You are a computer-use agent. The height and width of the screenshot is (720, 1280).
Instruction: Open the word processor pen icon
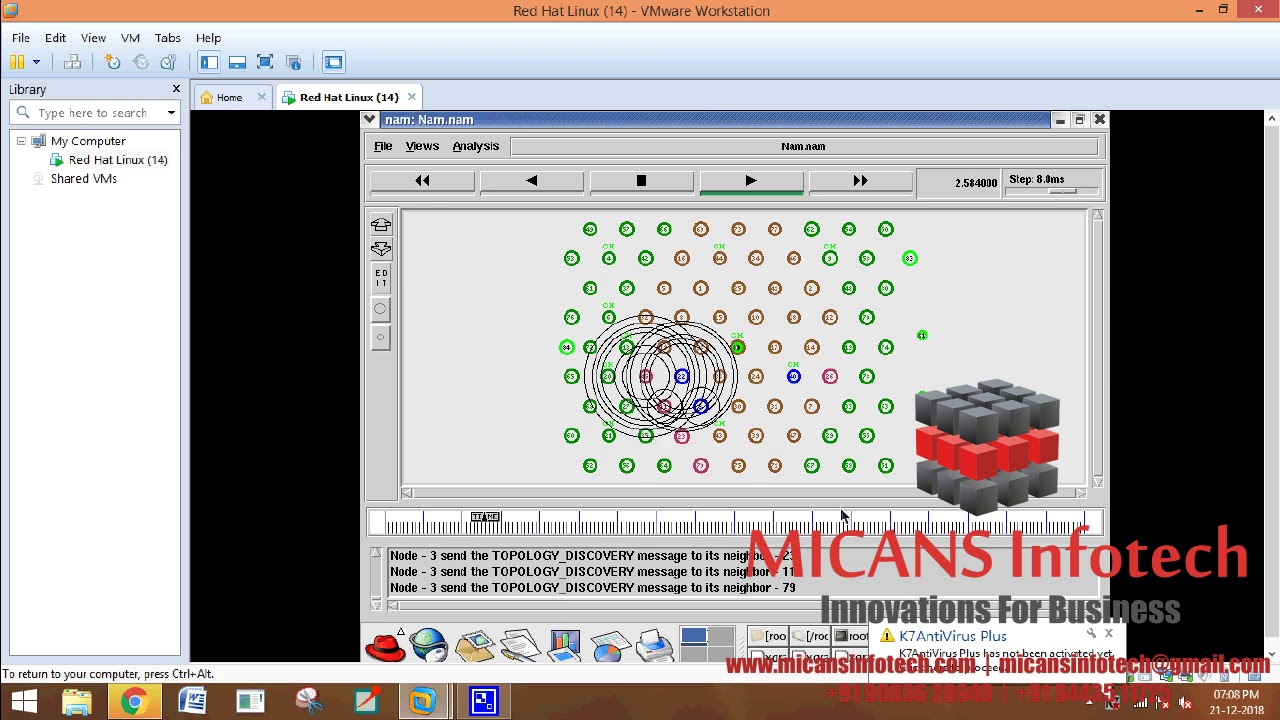[520, 646]
